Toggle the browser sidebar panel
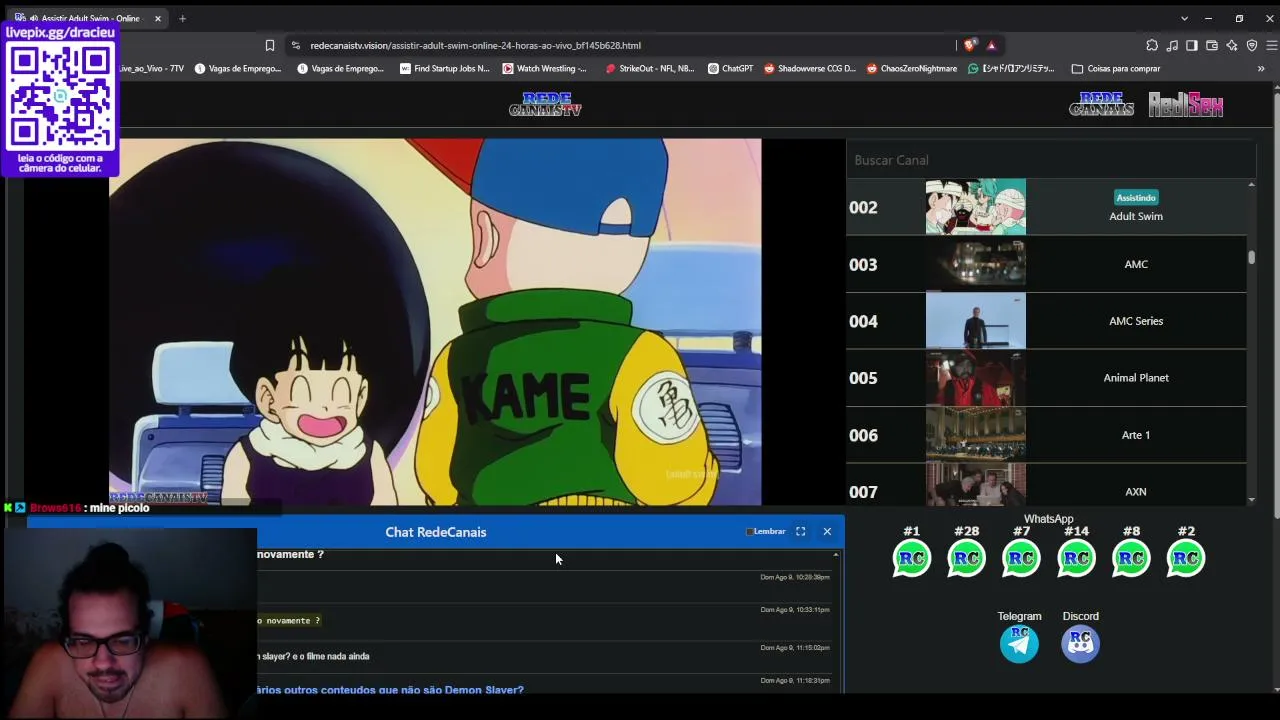This screenshot has width=1280, height=720. [x=1192, y=45]
